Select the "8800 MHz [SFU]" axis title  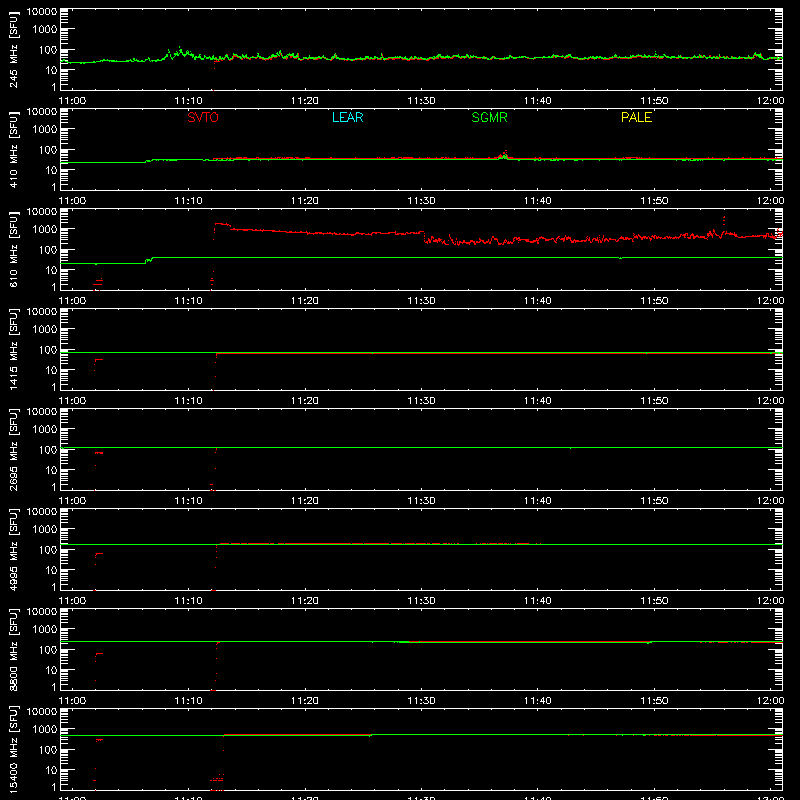13,649
